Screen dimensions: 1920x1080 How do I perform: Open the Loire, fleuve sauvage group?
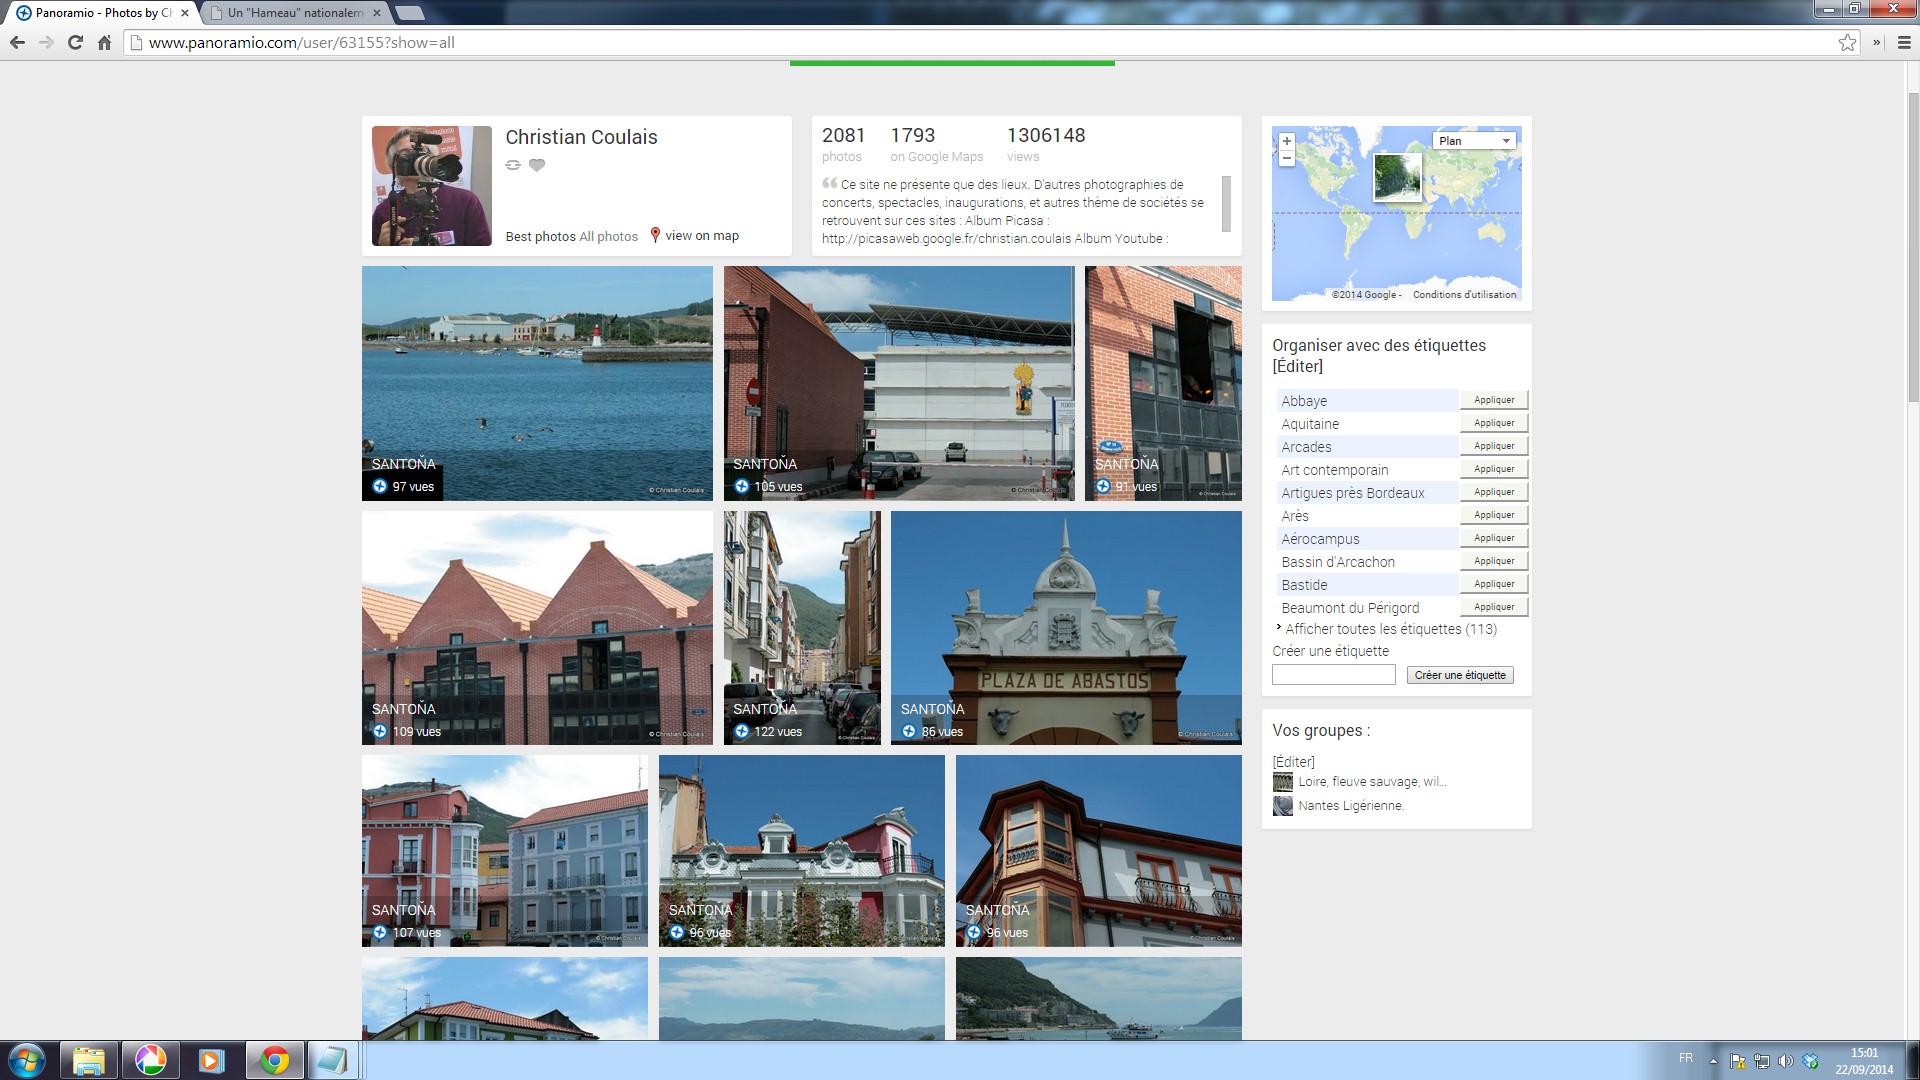point(1372,782)
